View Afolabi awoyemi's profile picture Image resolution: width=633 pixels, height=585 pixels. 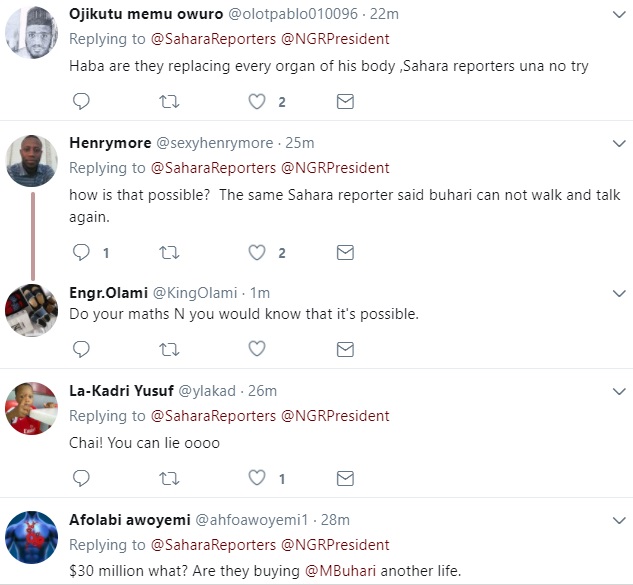click(x=31, y=537)
